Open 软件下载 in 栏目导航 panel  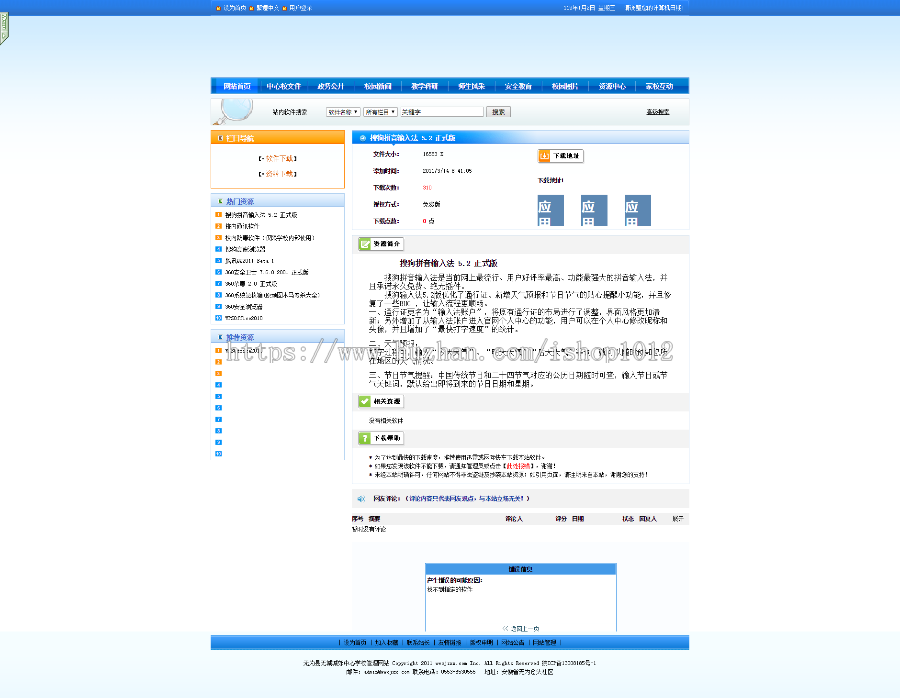pyautogui.click(x=280, y=158)
